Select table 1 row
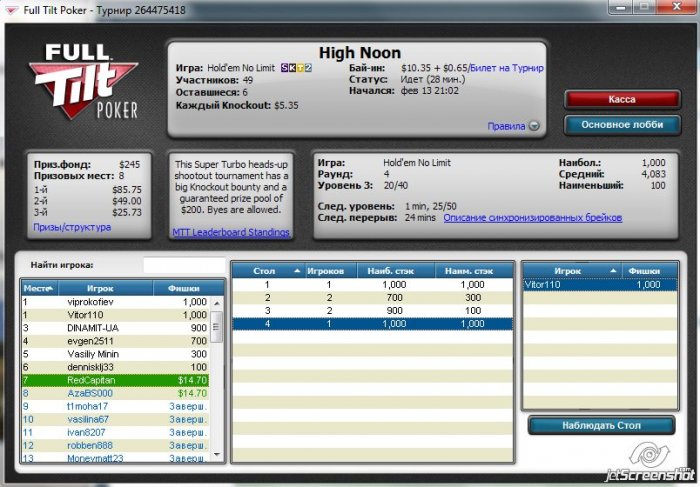The image size is (700, 487). pyautogui.click(x=373, y=284)
